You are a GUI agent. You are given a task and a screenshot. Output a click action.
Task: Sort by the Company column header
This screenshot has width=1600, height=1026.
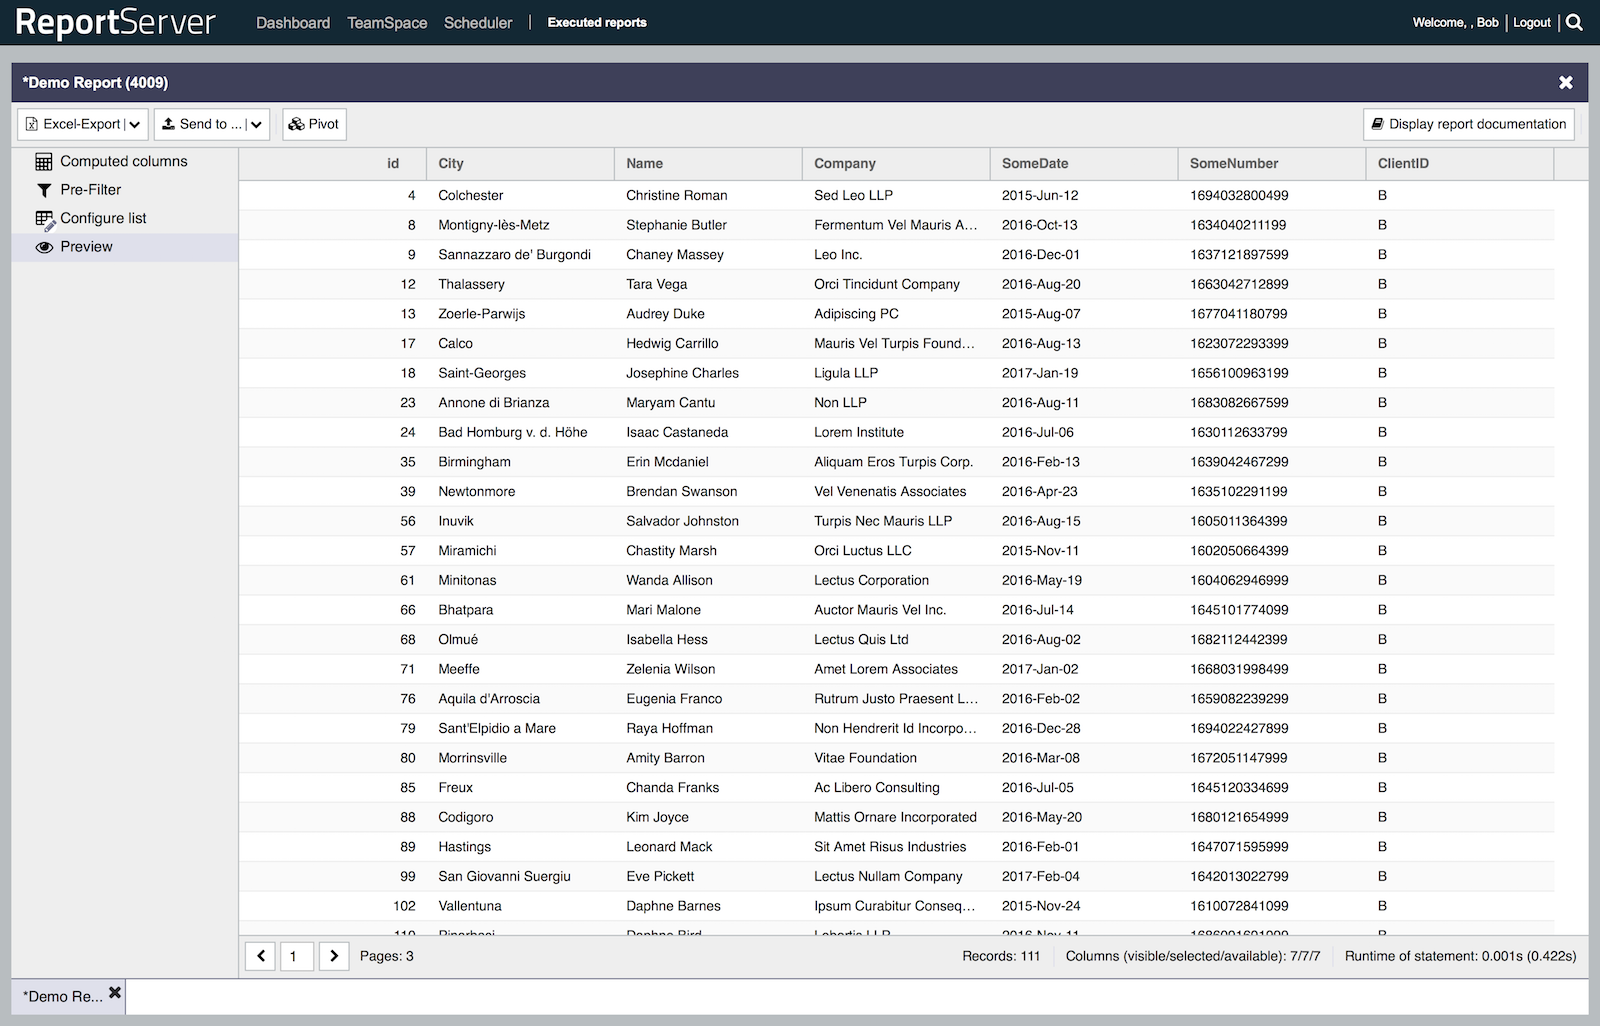[x=896, y=163]
